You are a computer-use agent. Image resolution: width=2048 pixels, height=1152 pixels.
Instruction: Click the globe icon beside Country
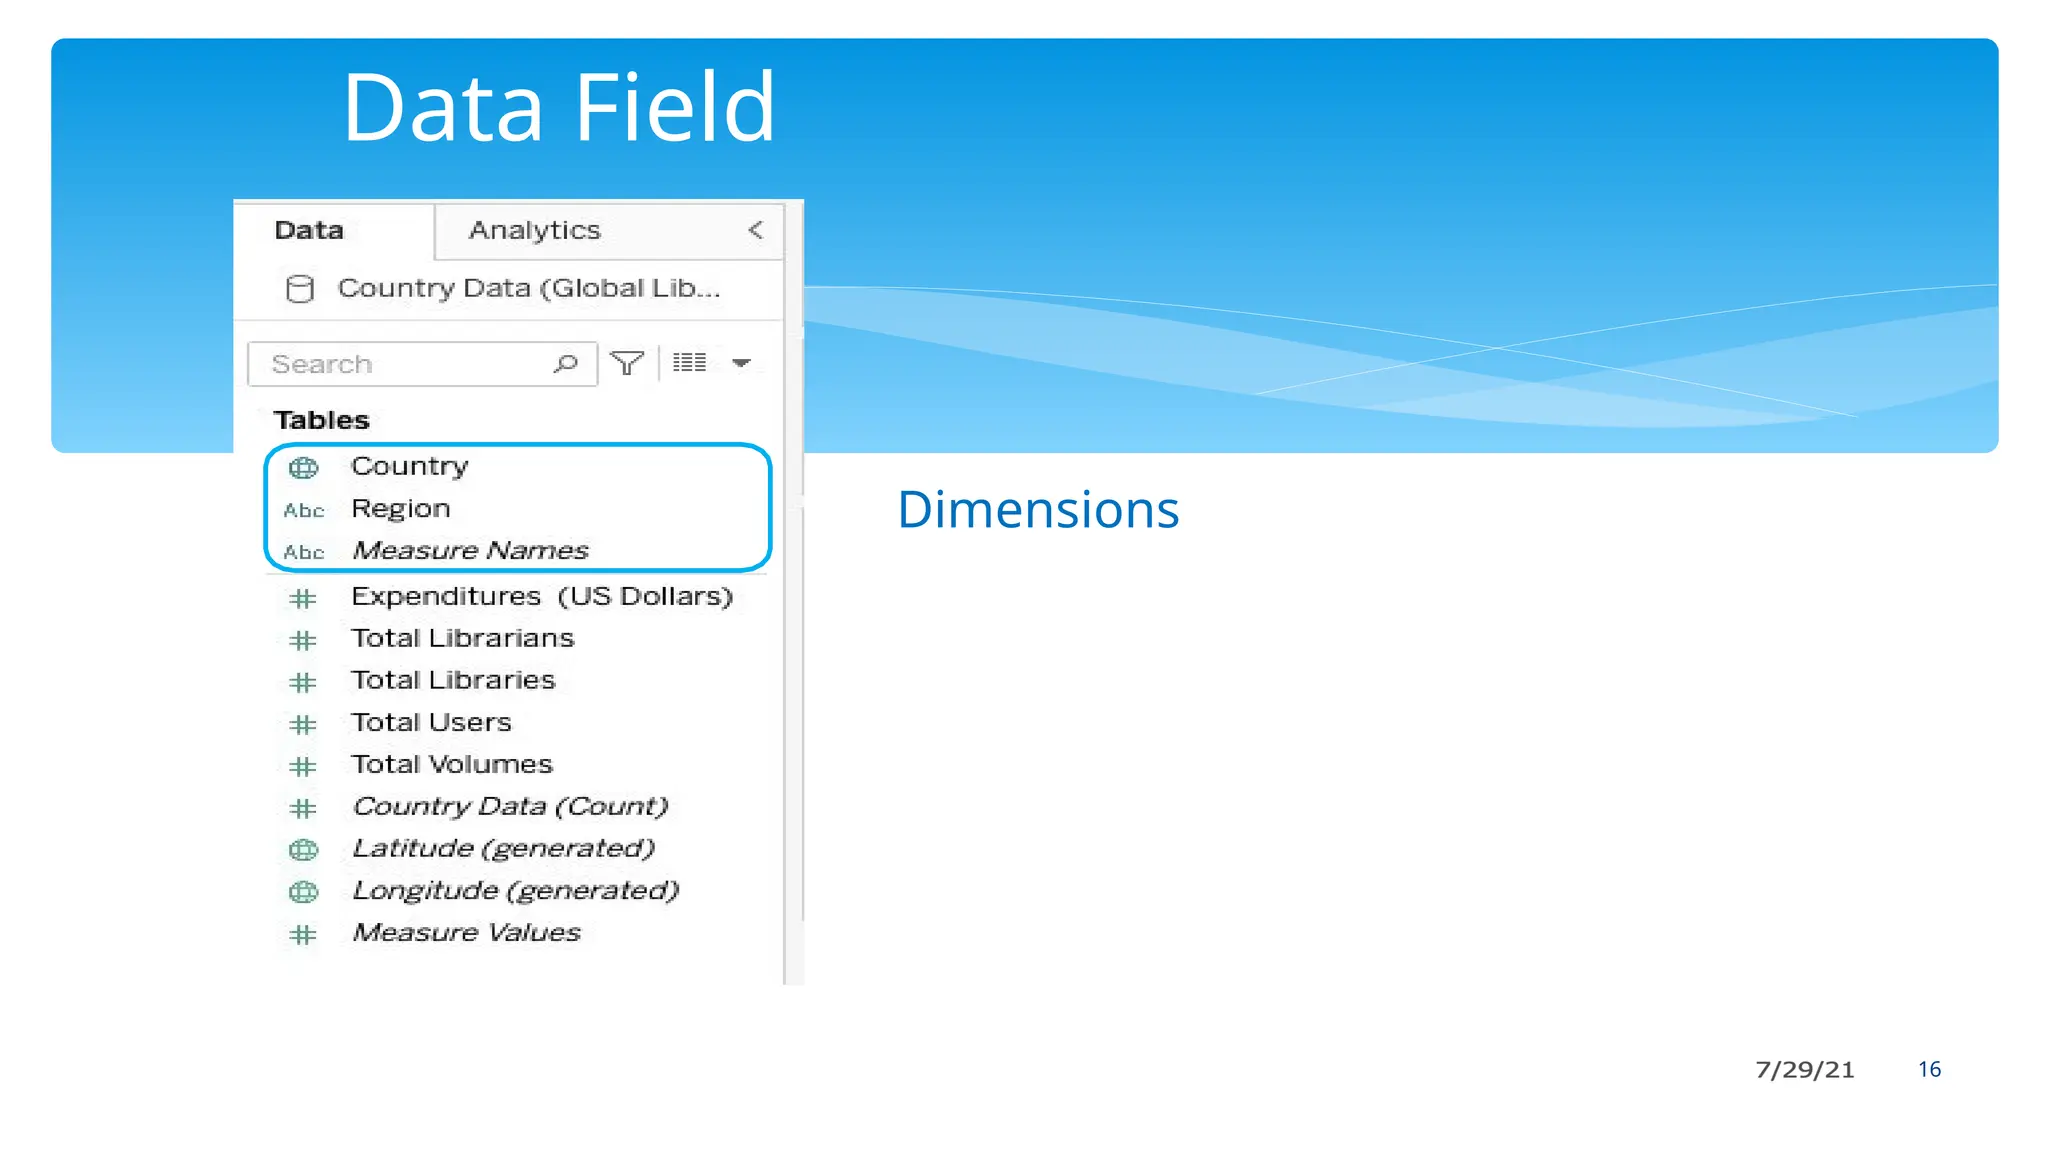pos(303,467)
